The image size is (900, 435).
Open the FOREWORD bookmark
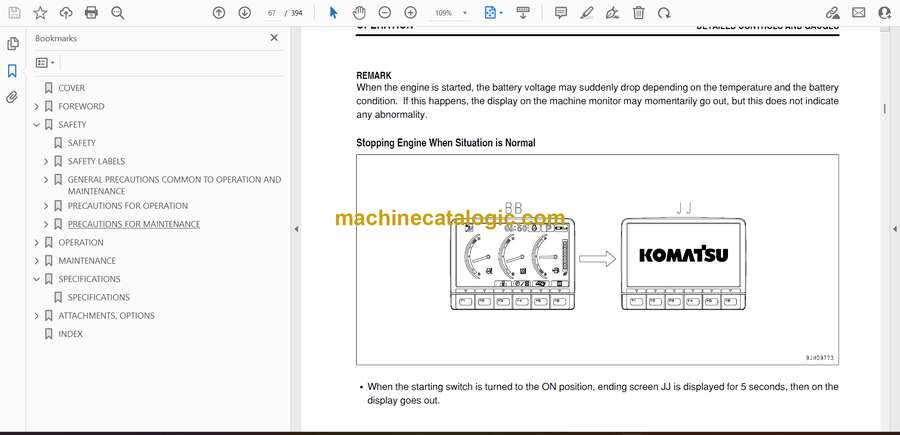point(81,106)
